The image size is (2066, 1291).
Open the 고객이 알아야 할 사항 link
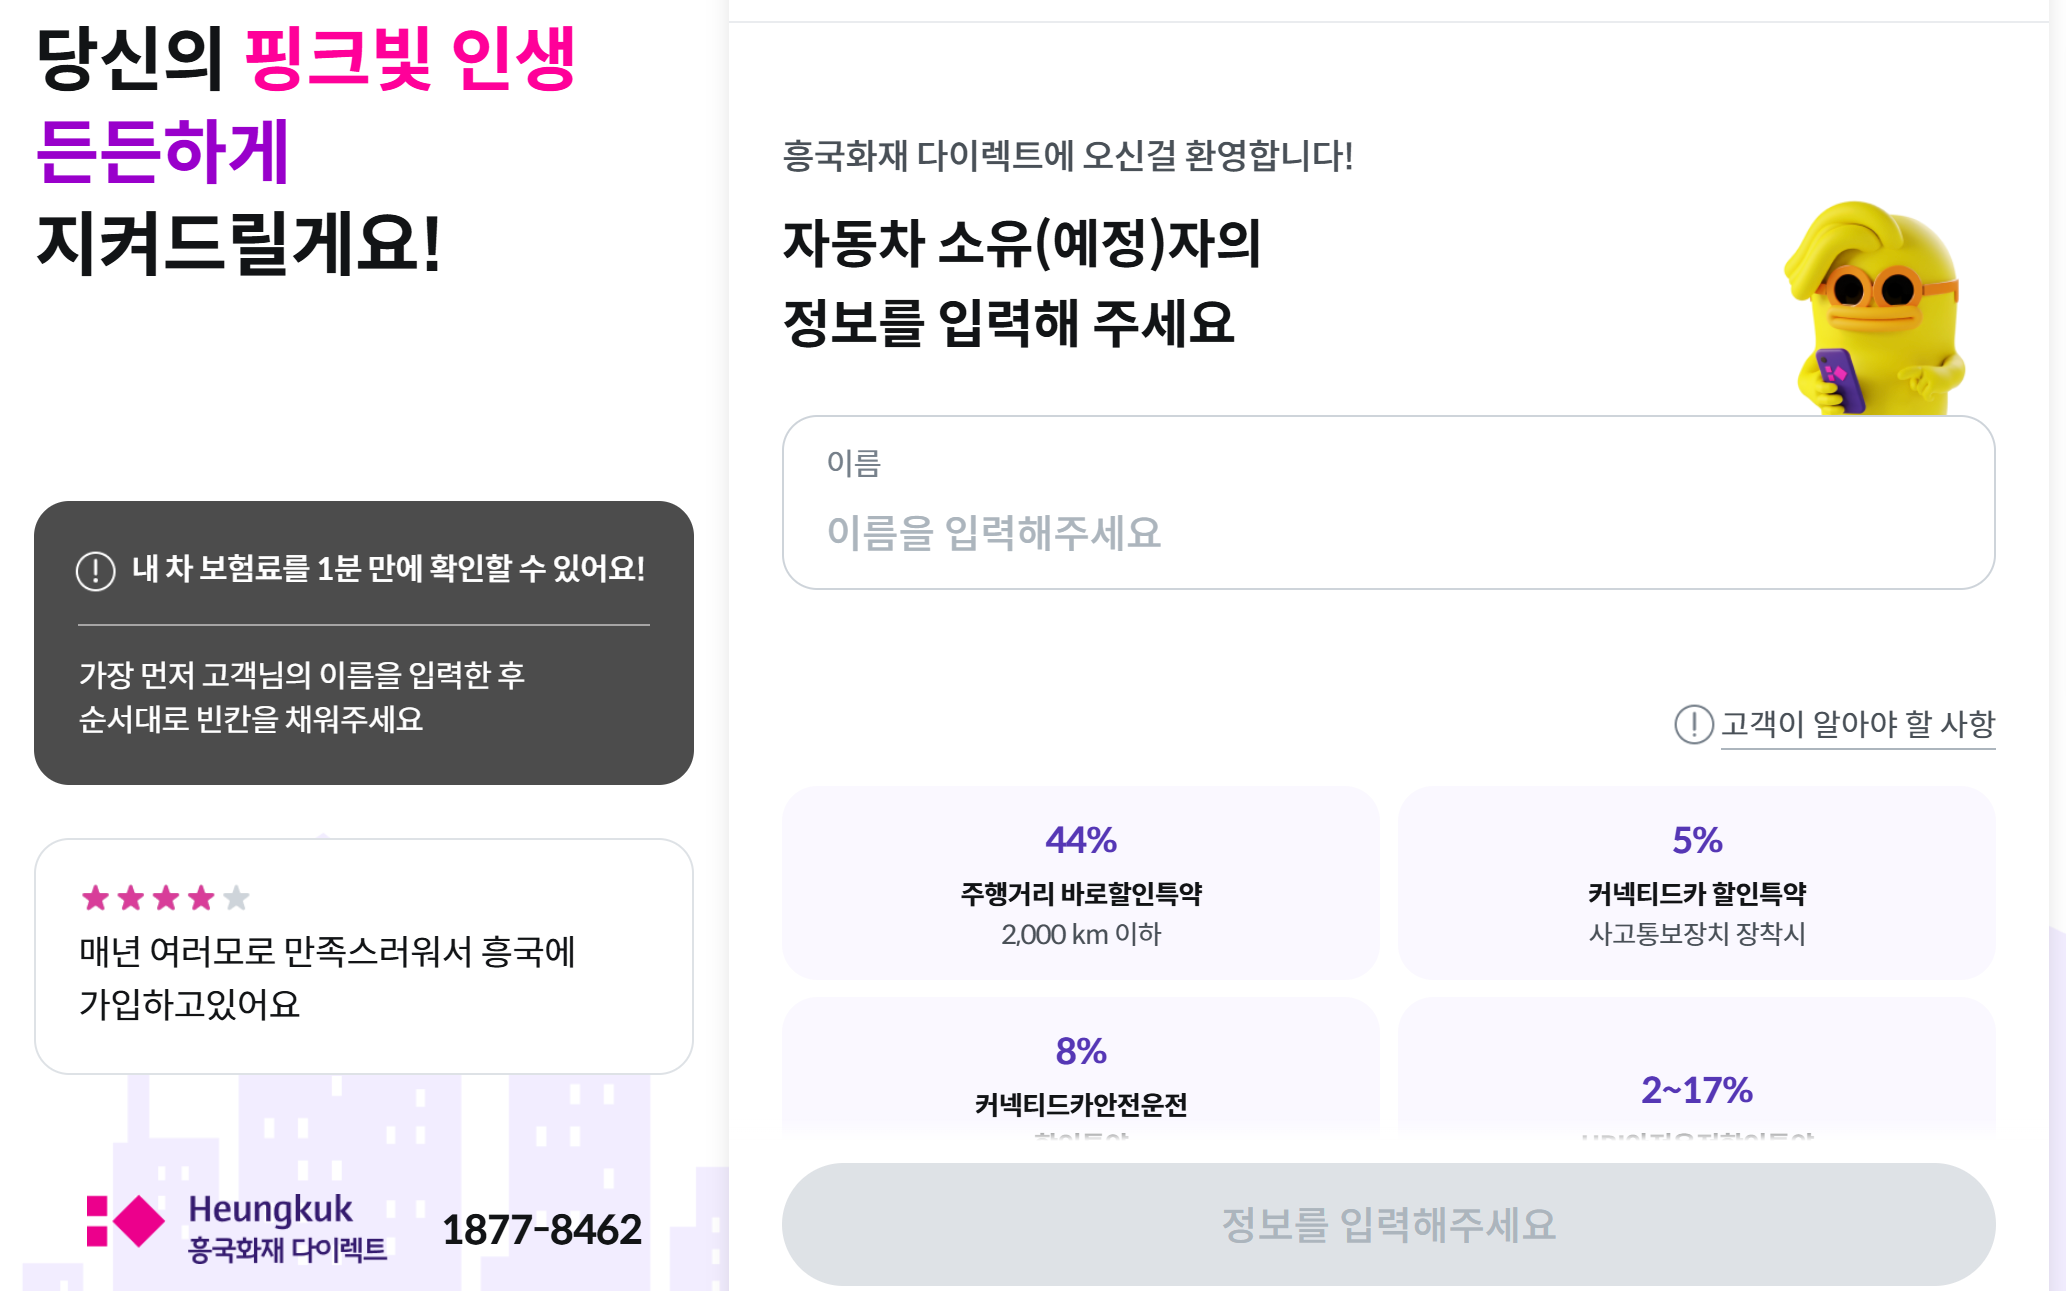pos(1857,723)
